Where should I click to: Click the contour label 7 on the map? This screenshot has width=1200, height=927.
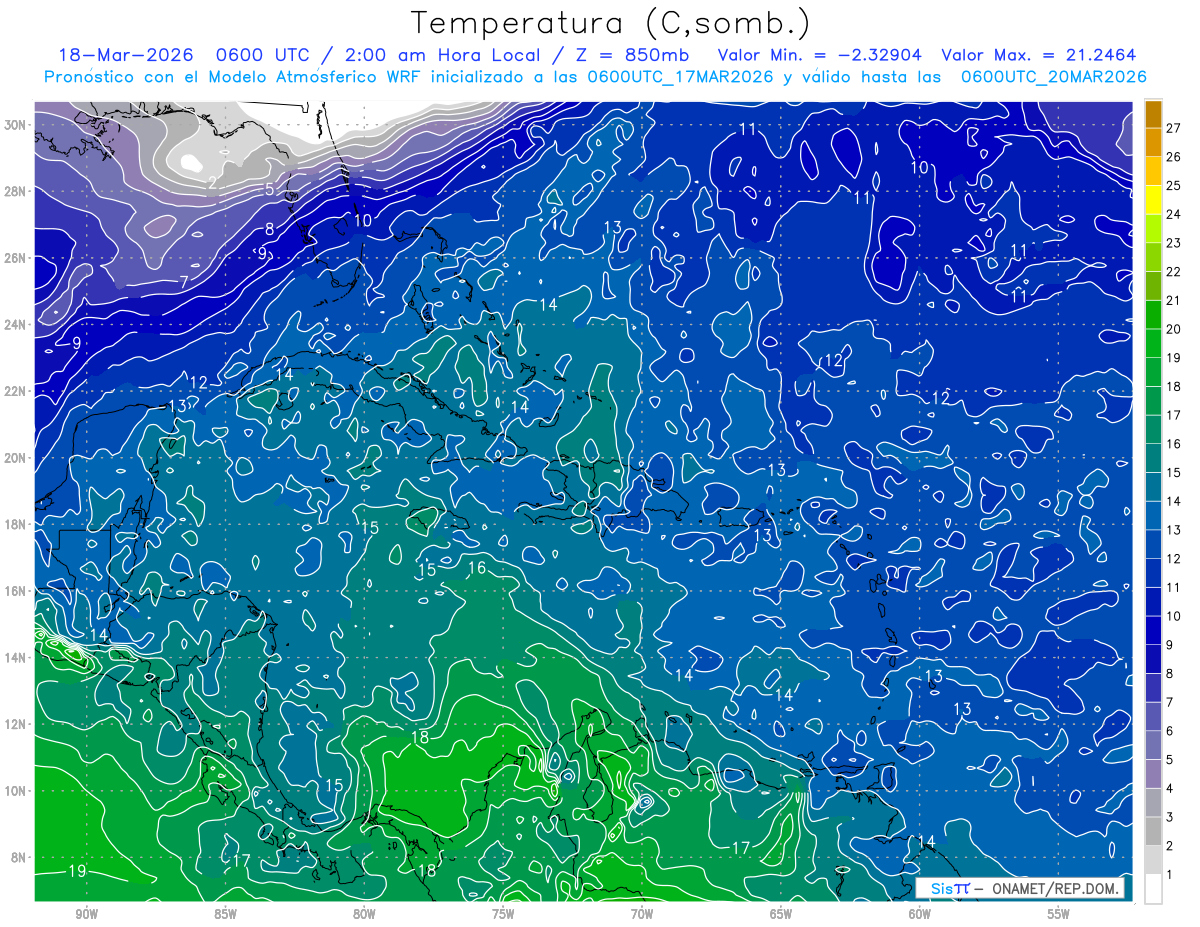(183, 282)
